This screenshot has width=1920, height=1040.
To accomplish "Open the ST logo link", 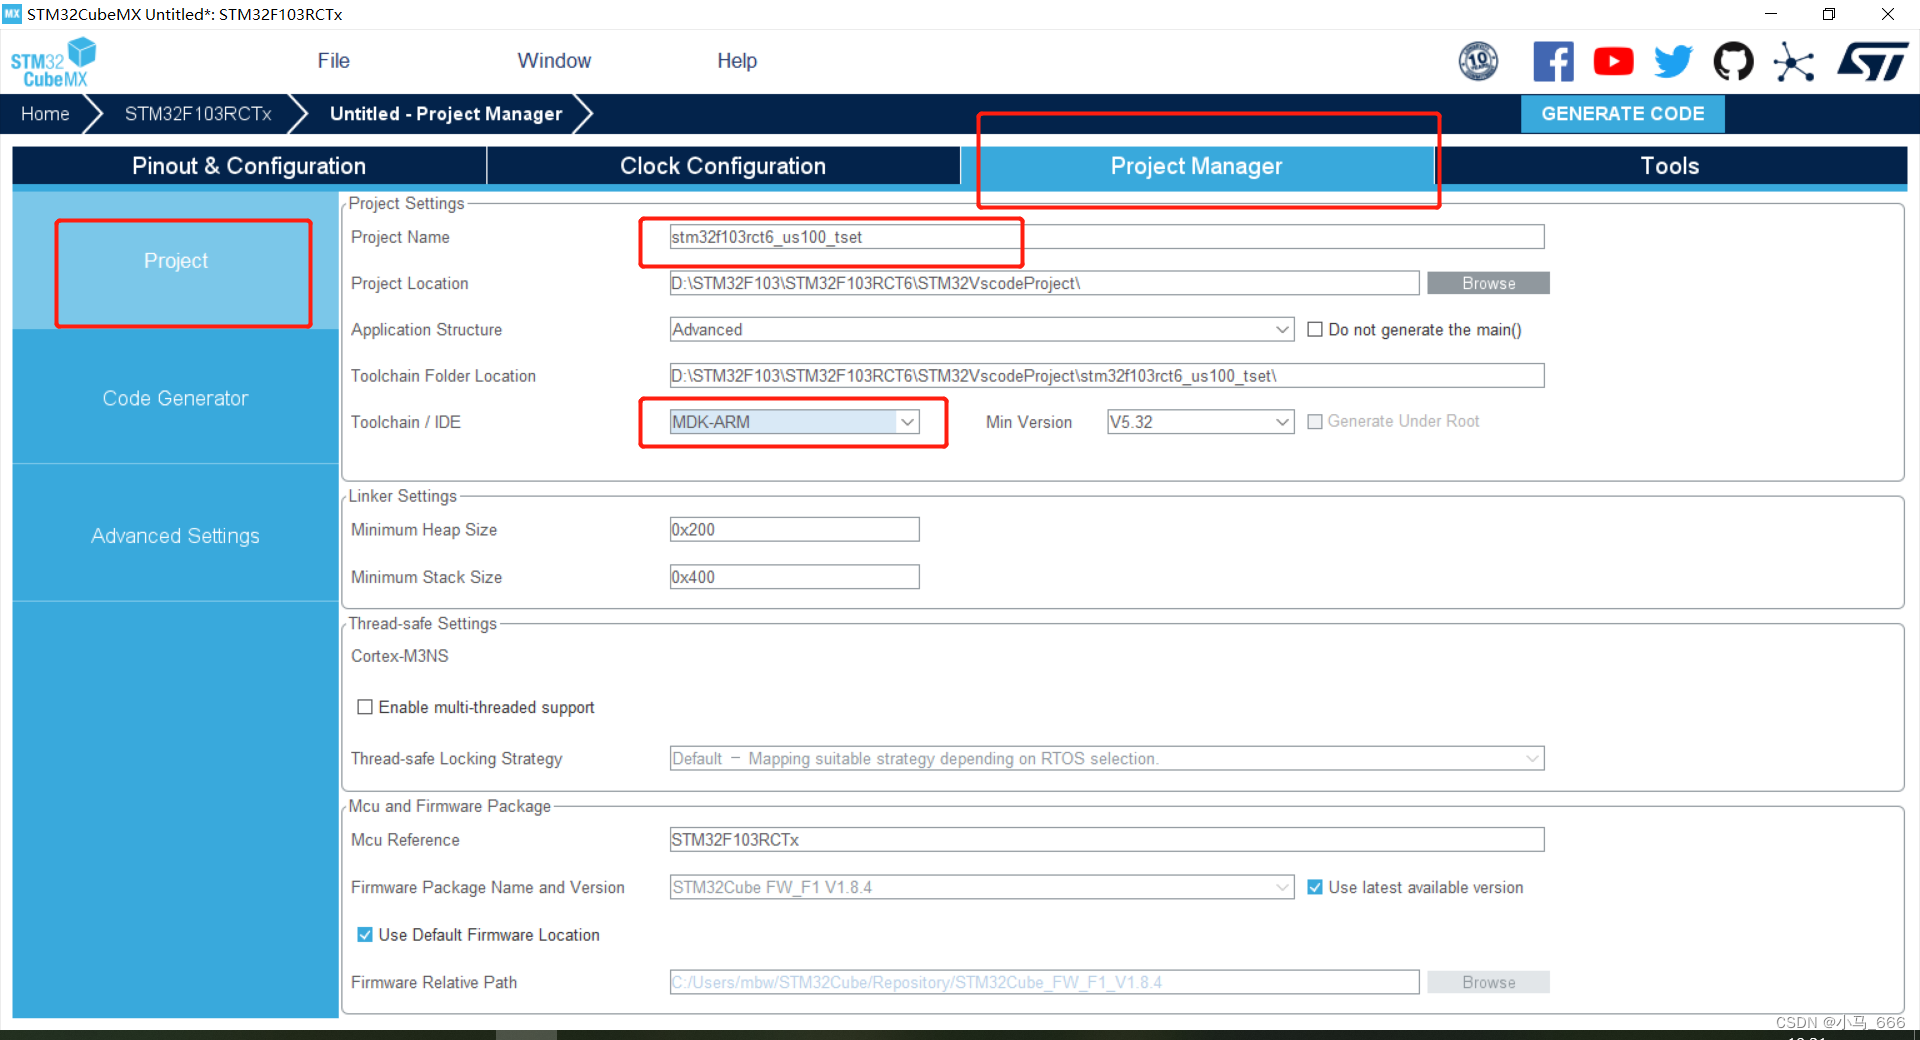I will pyautogui.click(x=1872, y=61).
